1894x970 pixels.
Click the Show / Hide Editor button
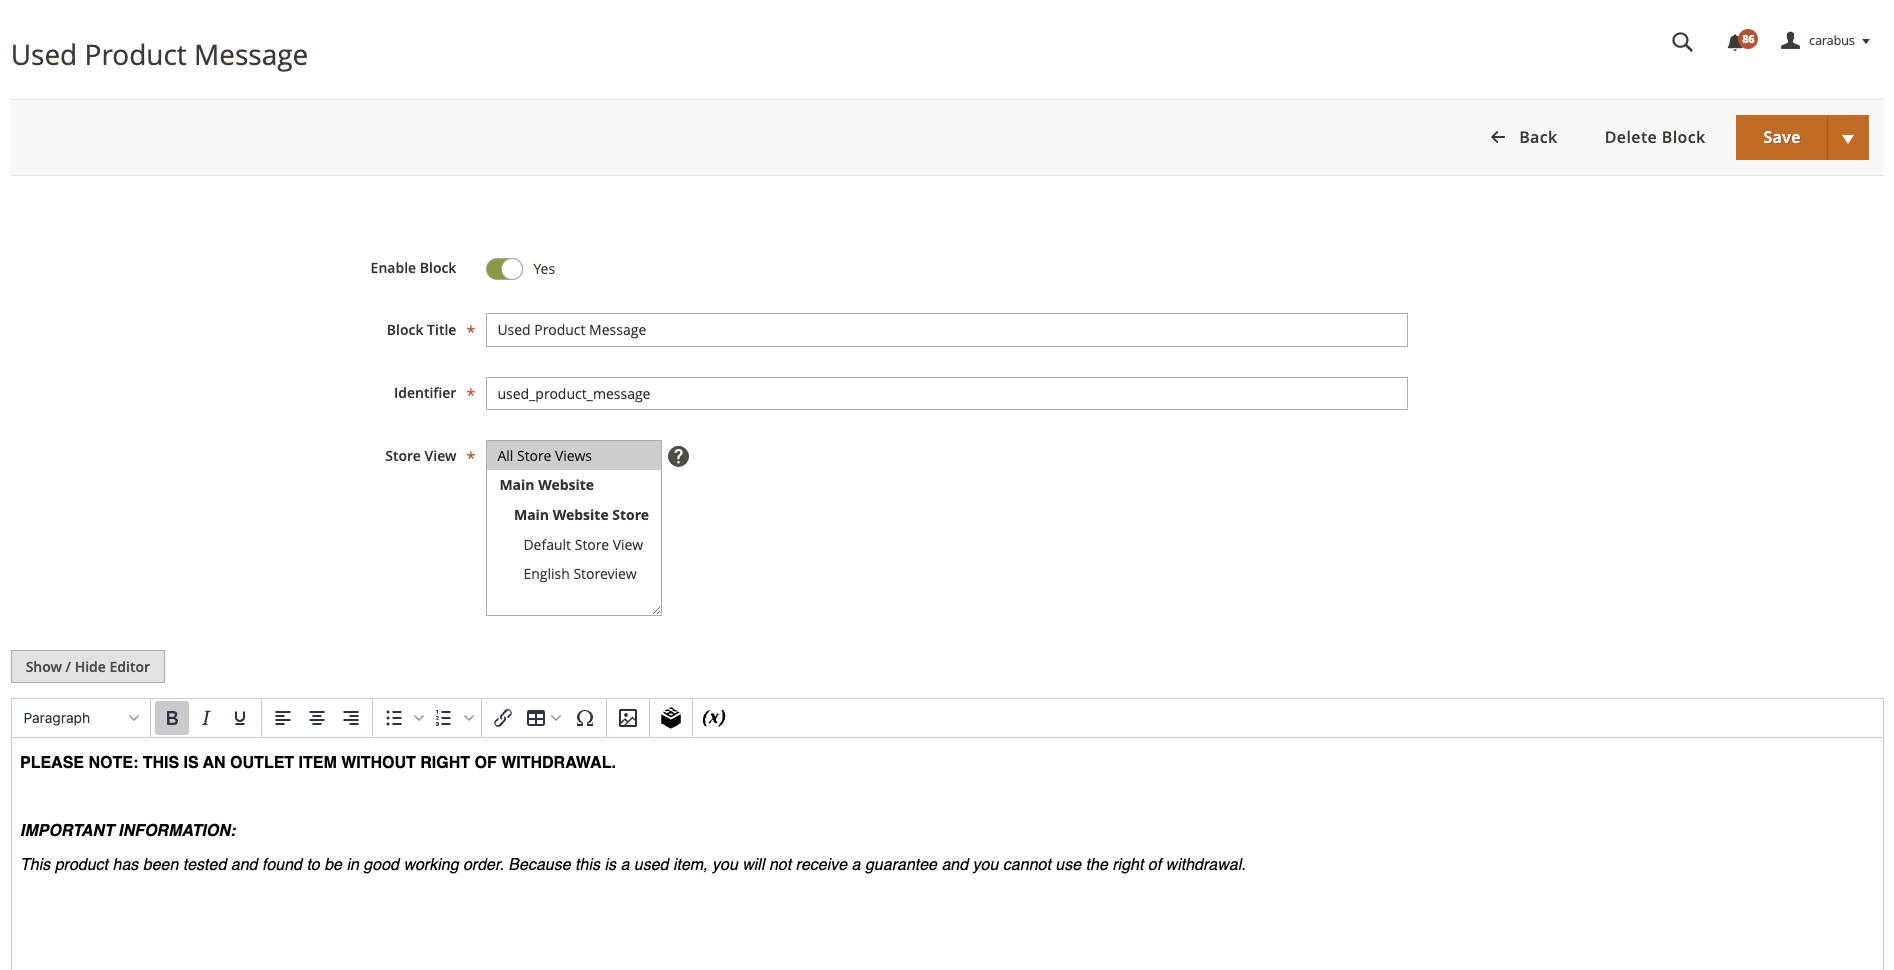pyautogui.click(x=88, y=667)
